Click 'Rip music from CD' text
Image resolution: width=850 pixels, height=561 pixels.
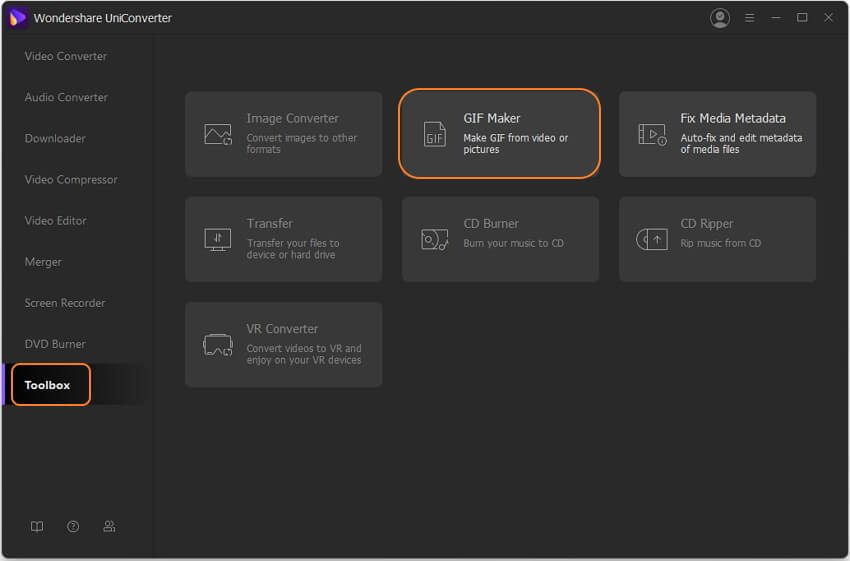(720, 243)
